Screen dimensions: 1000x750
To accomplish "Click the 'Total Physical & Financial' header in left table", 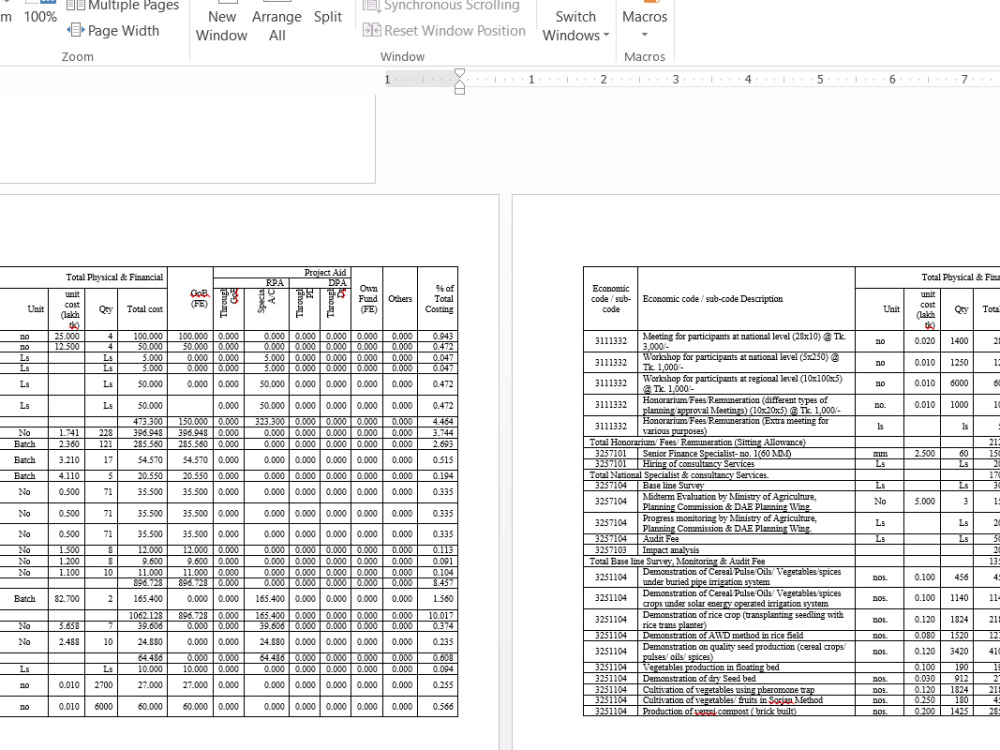I will pyautogui.click(x=114, y=277).
